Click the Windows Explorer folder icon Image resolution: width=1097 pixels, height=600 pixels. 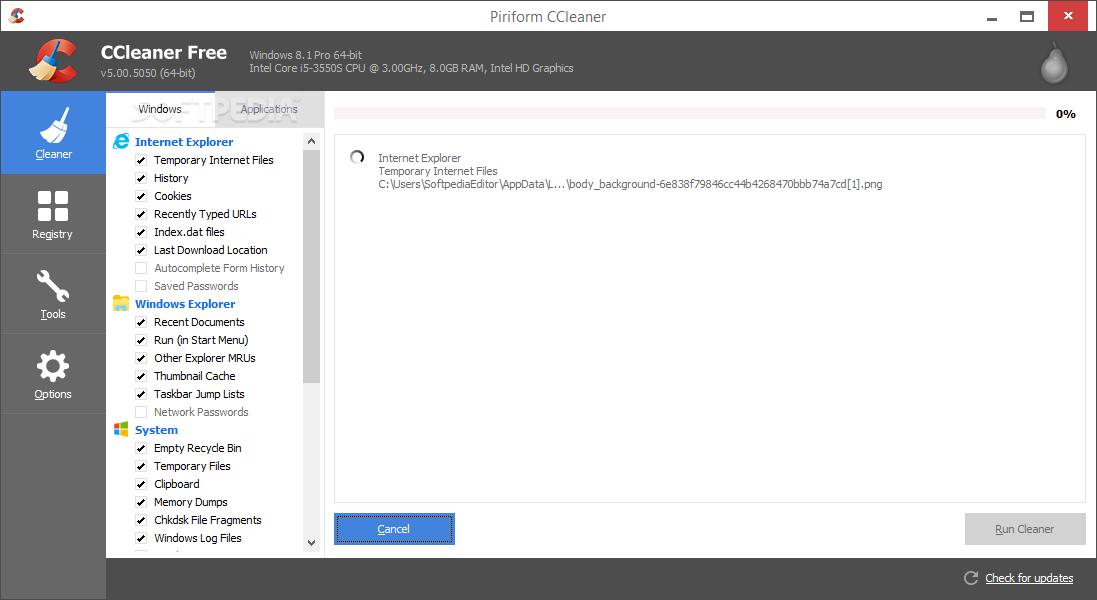point(121,303)
